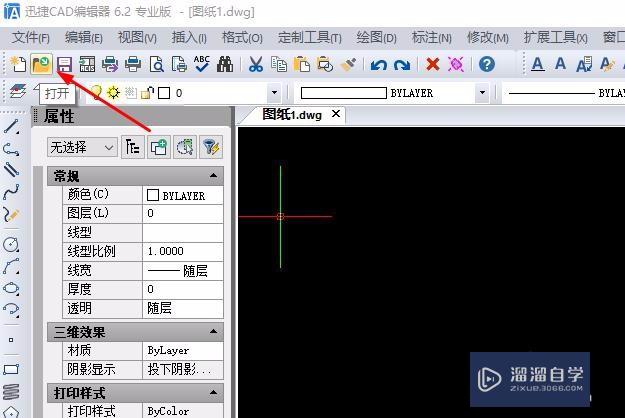Select the Polyline tool
Viewport: 625px width, 418px height.
pos(12,149)
